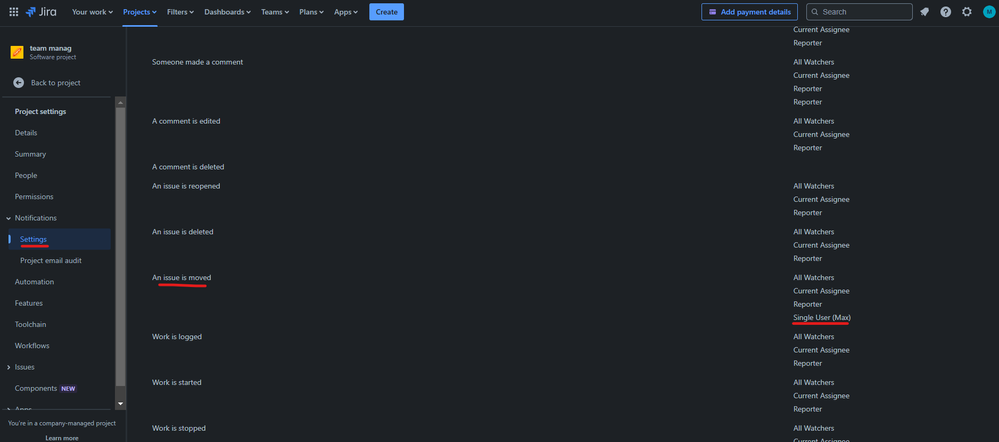999x442 pixels.
Task: Click 'An issue is reopened' event
Action: (186, 186)
